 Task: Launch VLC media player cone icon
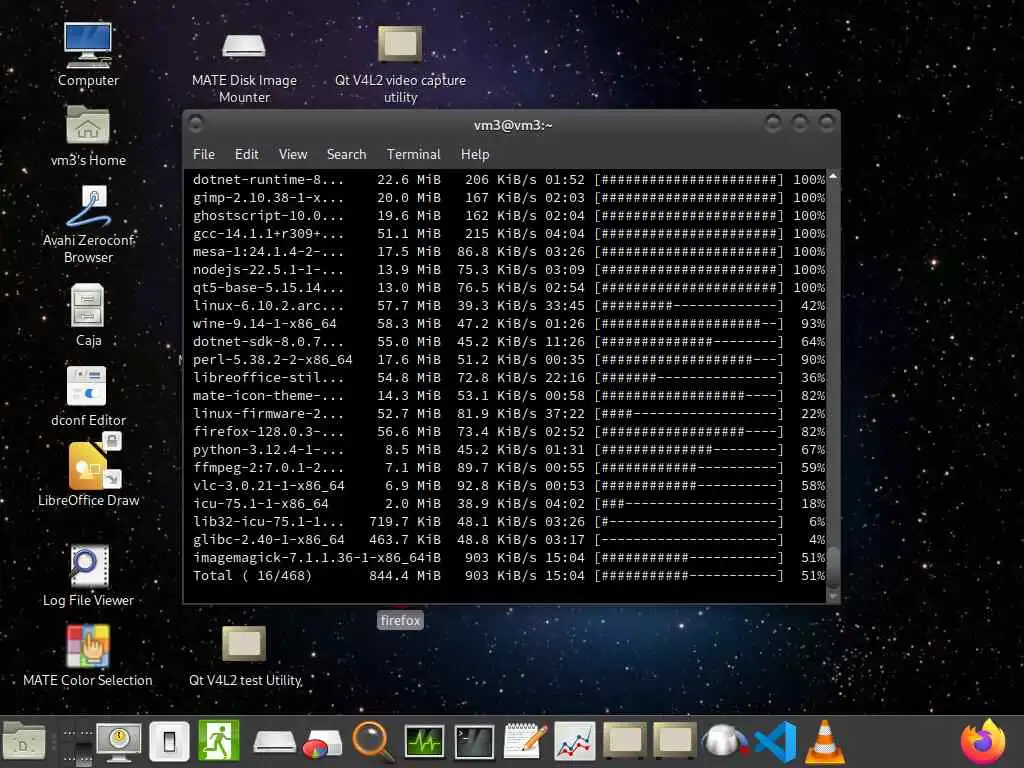[824, 742]
